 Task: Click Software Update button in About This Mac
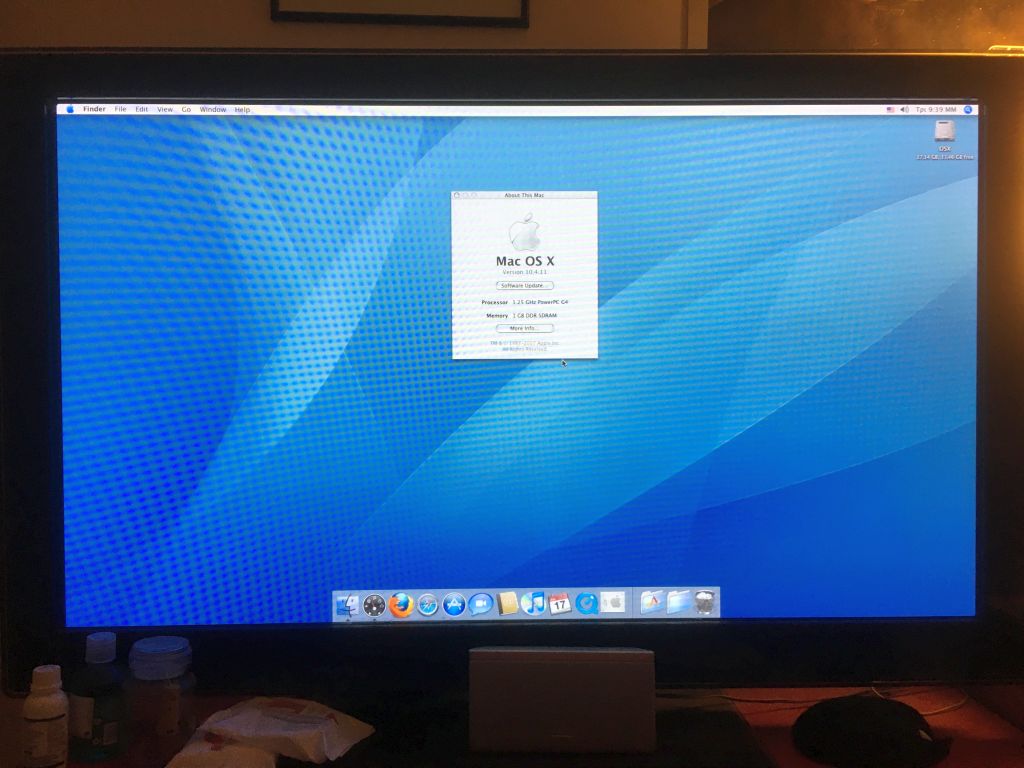524,285
